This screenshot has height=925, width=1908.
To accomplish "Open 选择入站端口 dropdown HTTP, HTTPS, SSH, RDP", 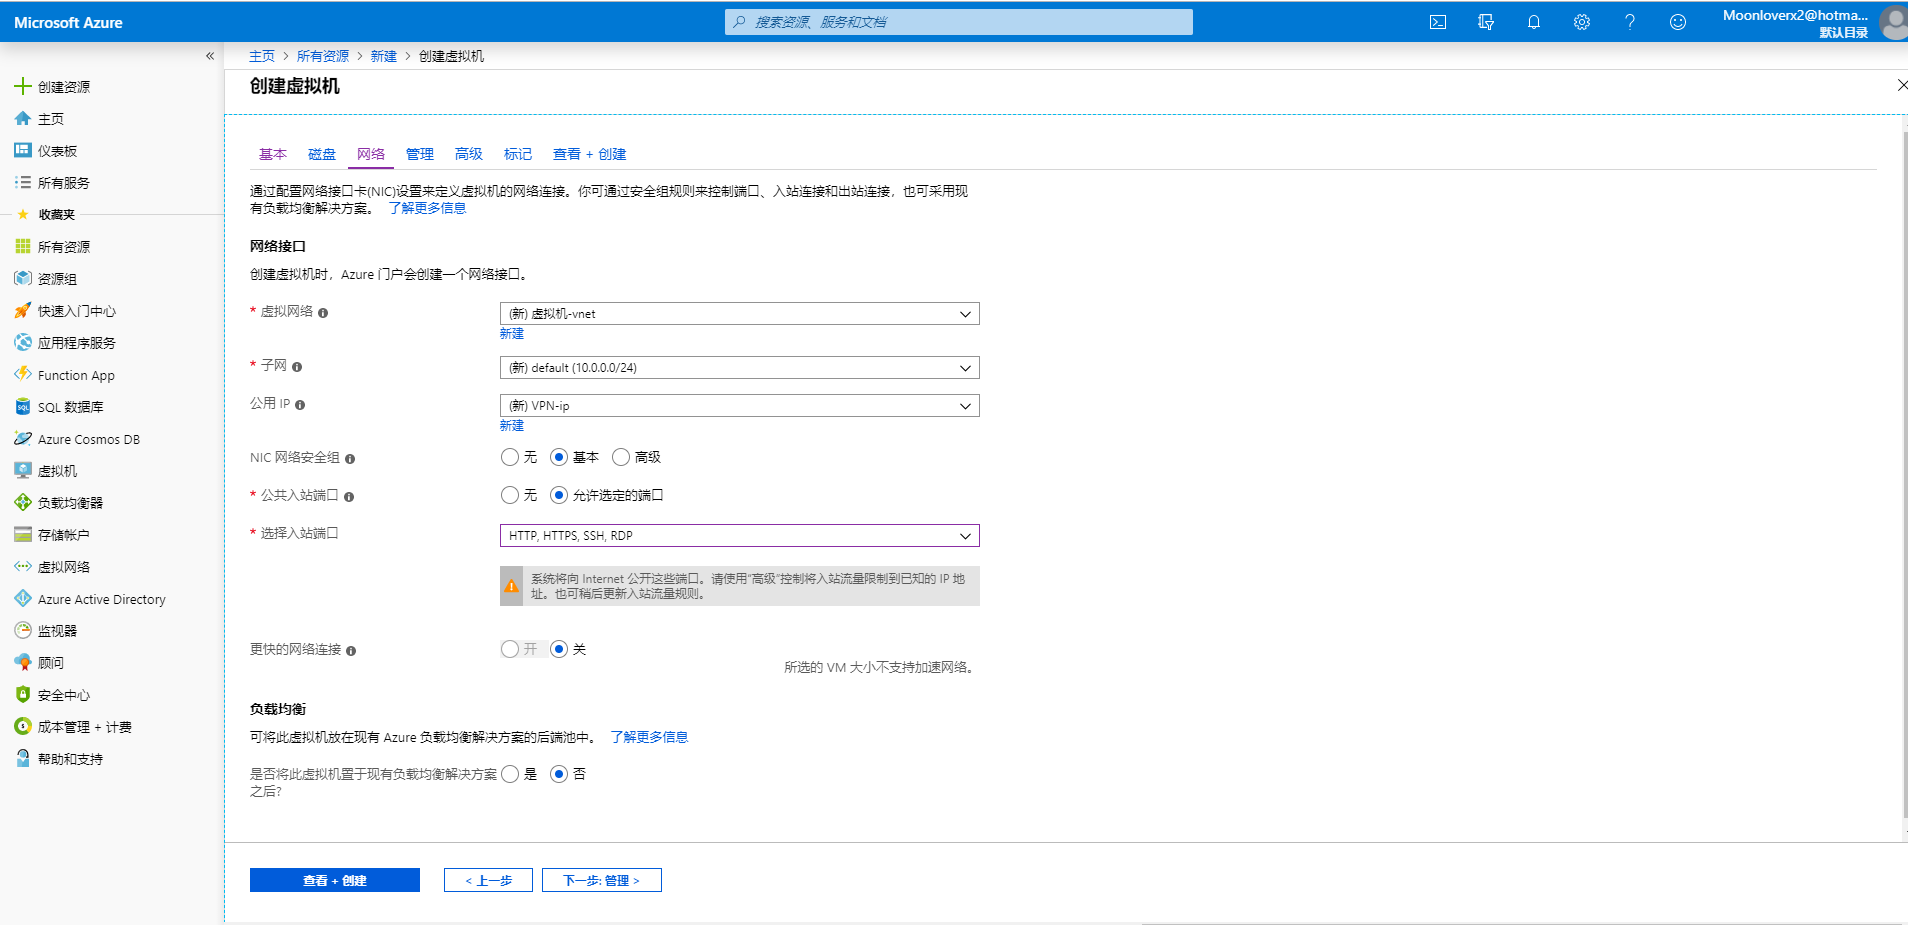I will pyautogui.click(x=739, y=536).
